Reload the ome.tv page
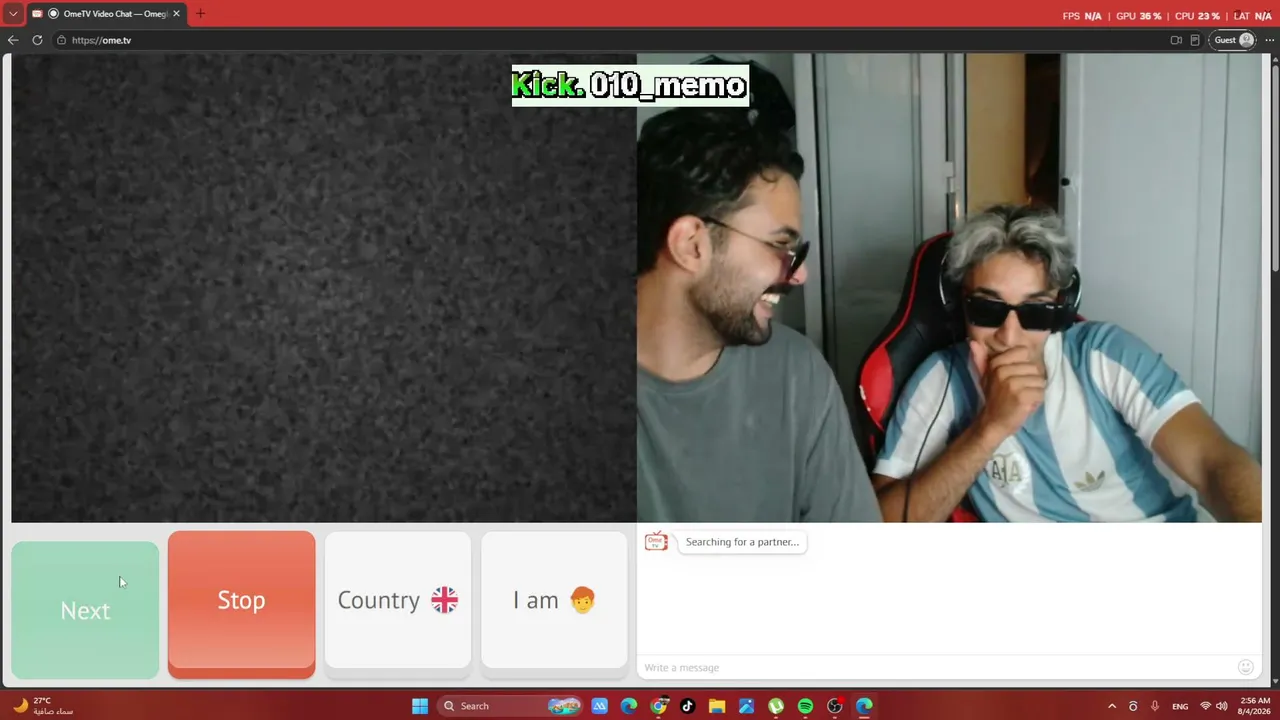This screenshot has height=720, width=1280. [37, 40]
